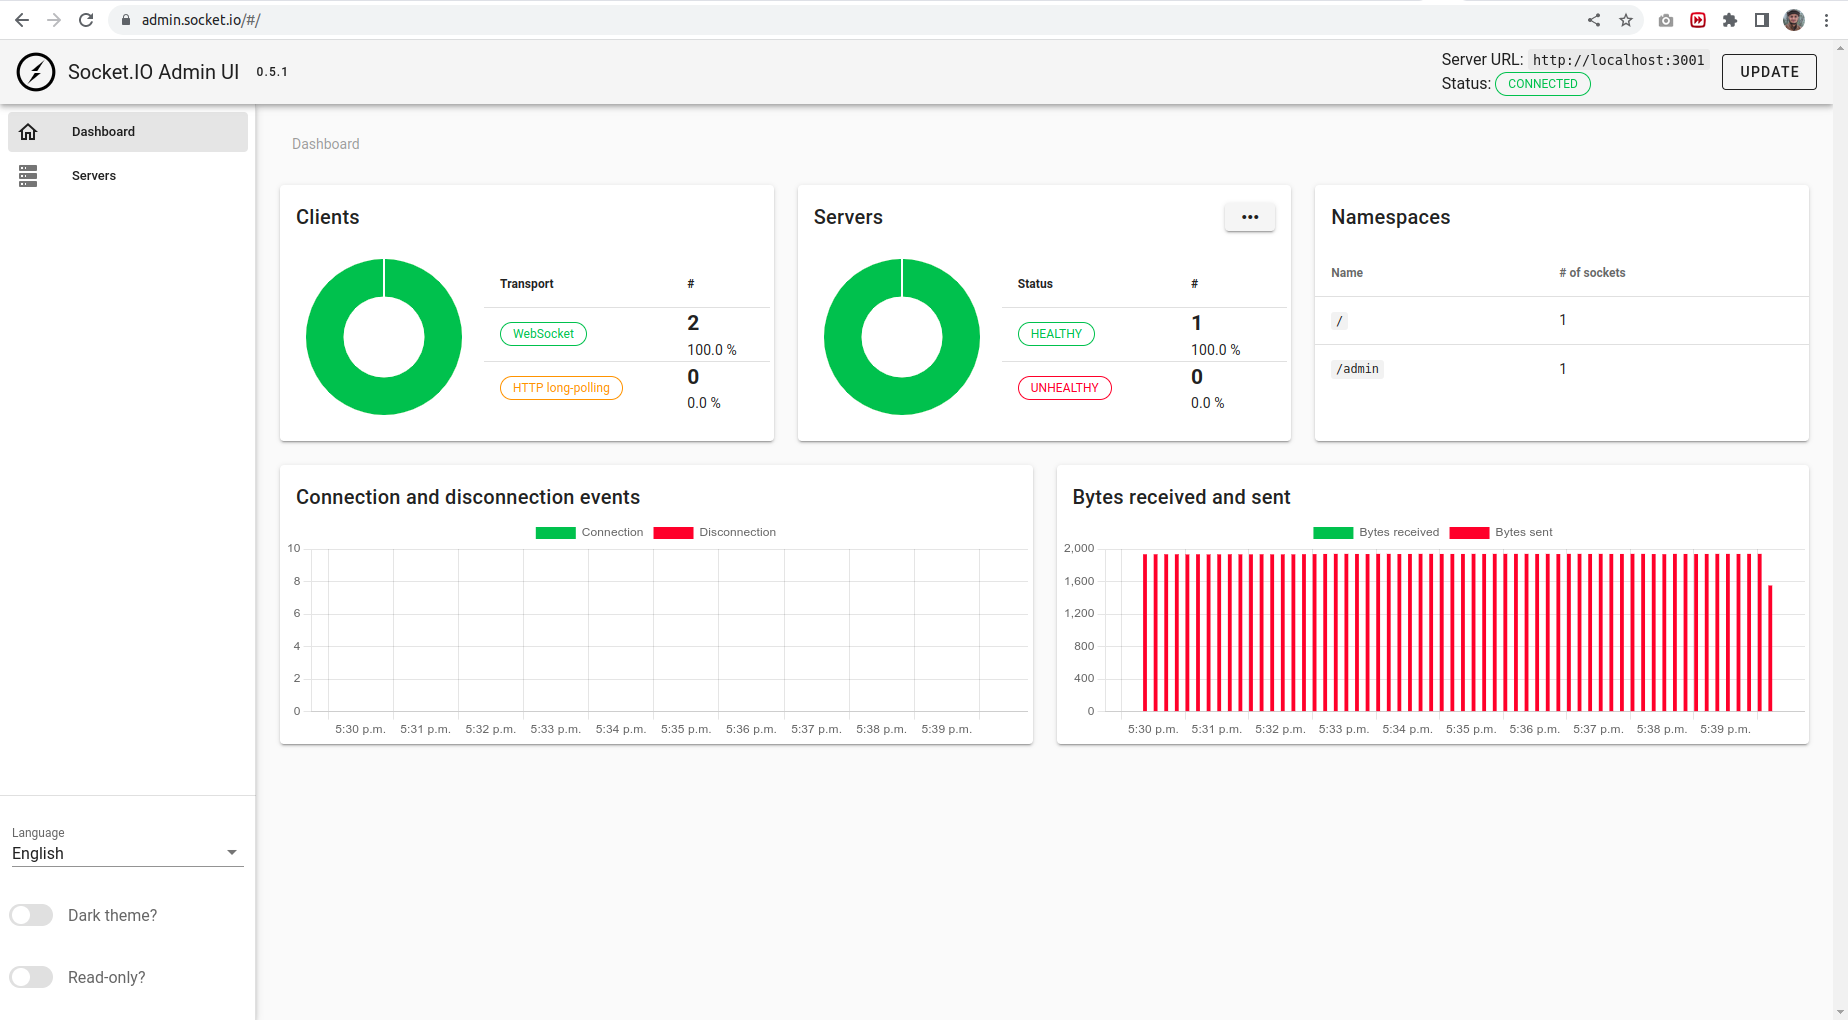1848x1020 pixels.
Task: Toggle the browser side panel icon
Action: [1762, 20]
